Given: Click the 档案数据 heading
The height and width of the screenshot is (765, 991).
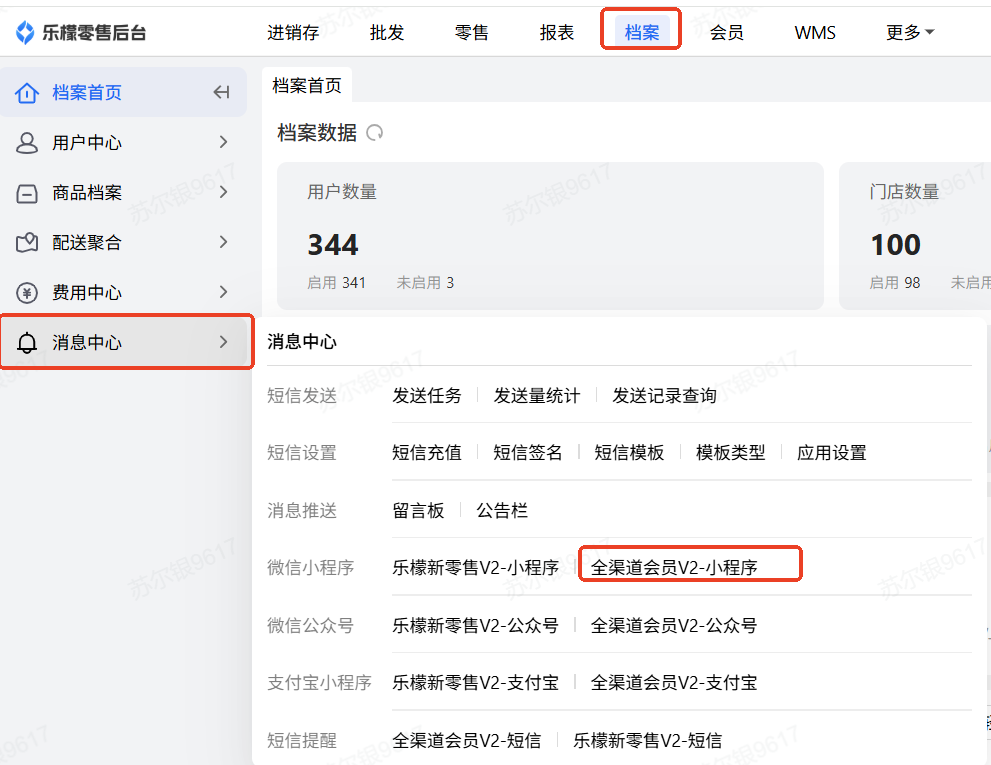Looking at the screenshot, I should (x=317, y=133).
